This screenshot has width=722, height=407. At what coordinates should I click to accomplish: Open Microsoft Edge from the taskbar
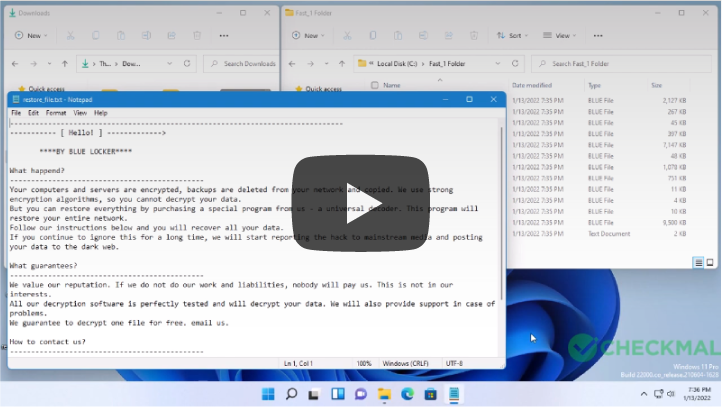tap(407, 394)
